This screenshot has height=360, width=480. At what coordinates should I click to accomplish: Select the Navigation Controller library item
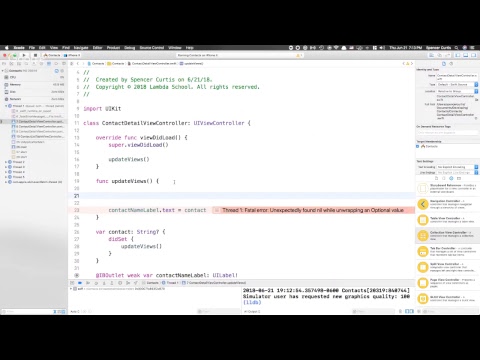pyautogui.click(x=448, y=204)
